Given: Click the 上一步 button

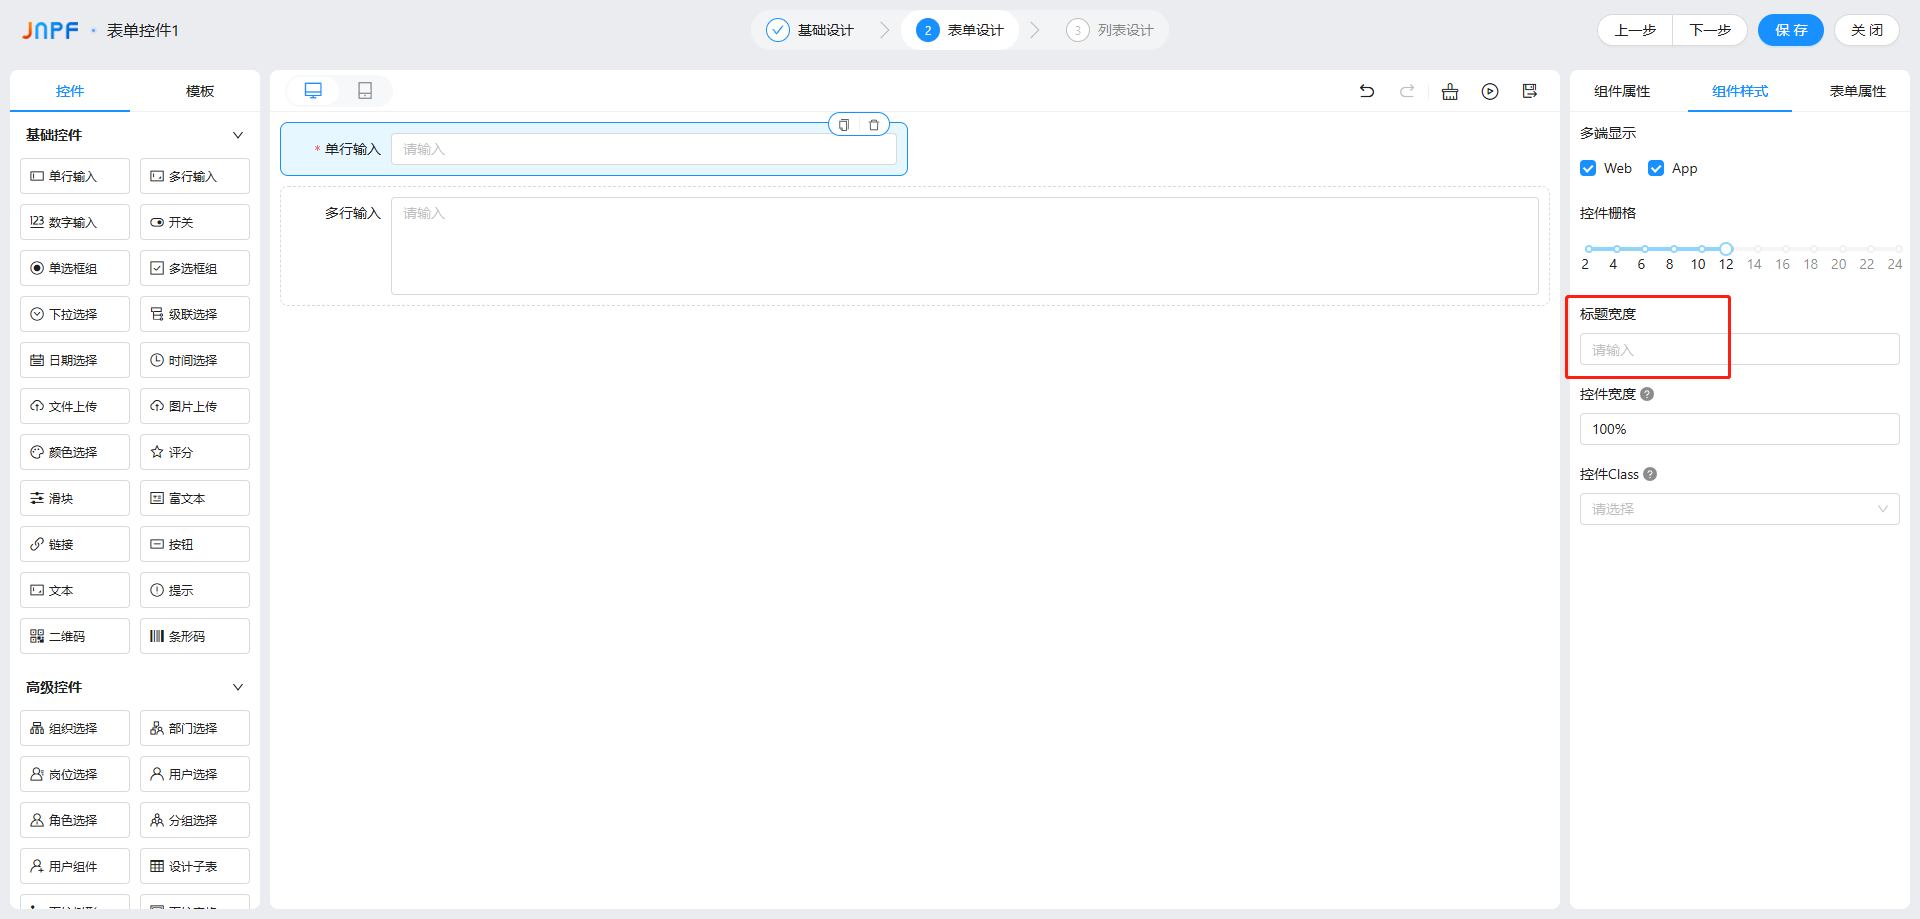Looking at the screenshot, I should 1635,30.
